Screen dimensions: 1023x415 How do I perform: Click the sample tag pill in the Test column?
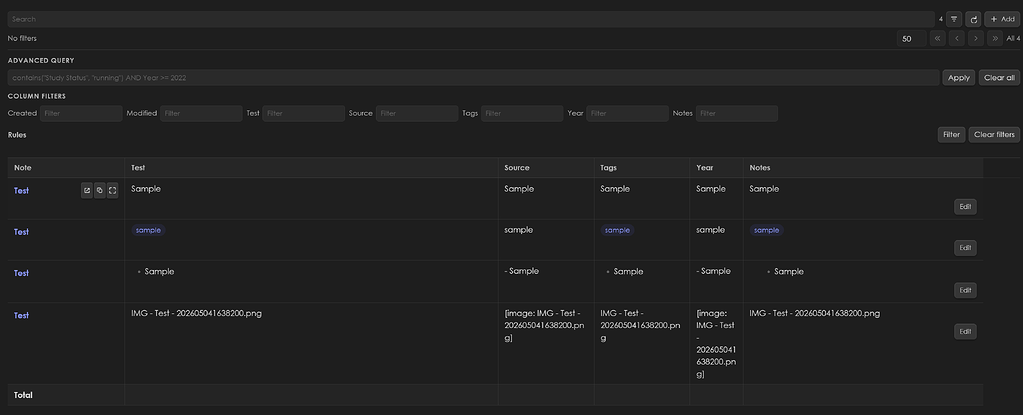148,230
